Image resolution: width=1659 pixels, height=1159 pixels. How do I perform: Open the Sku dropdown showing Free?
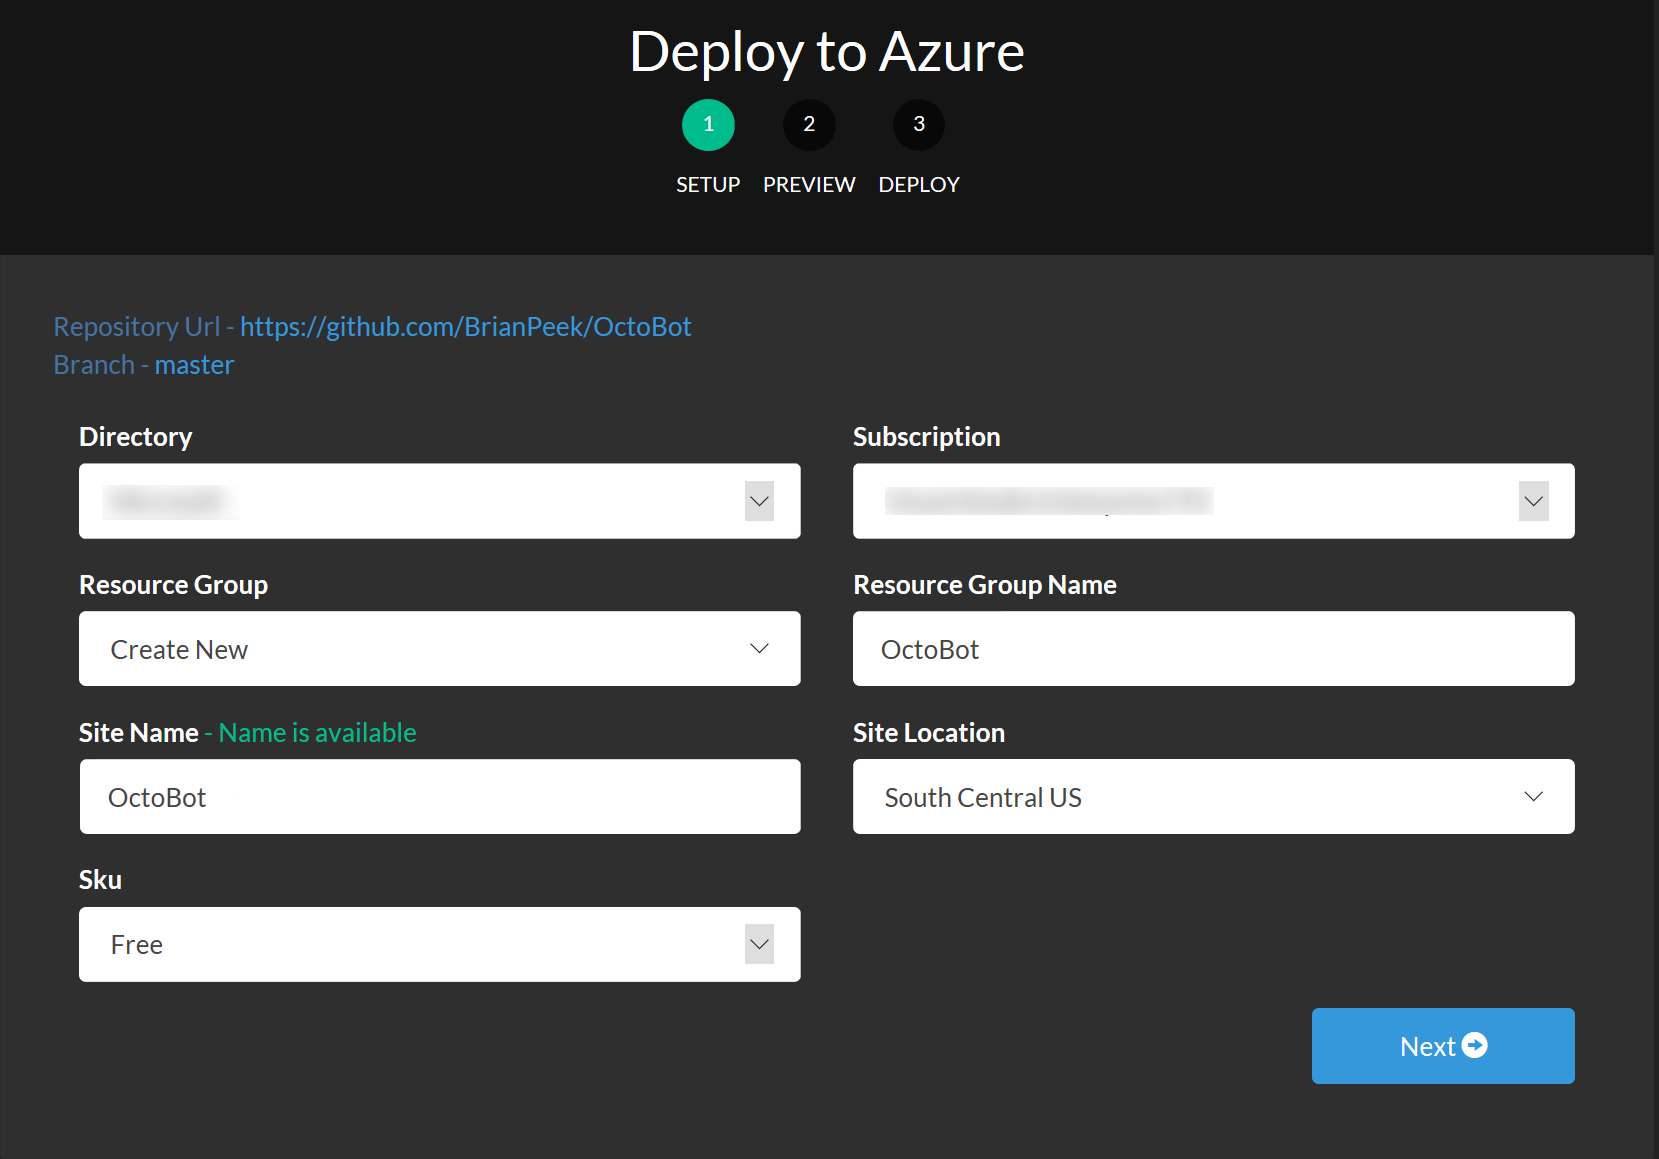(440, 944)
